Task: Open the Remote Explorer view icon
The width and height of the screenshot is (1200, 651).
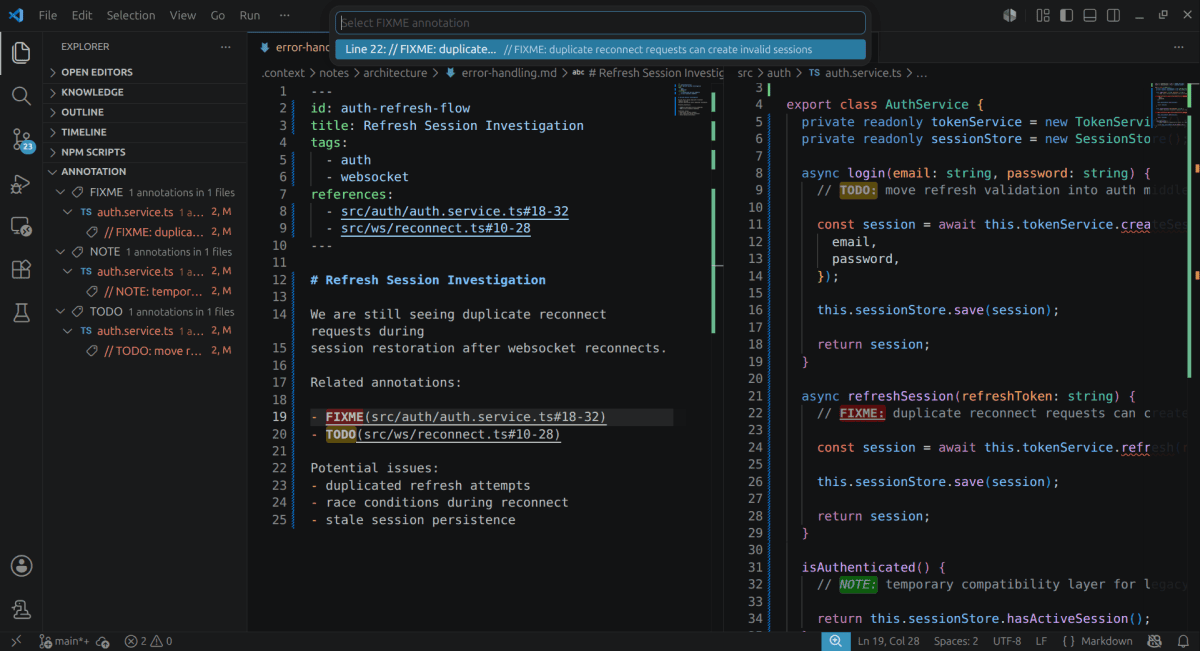Action: [21, 227]
